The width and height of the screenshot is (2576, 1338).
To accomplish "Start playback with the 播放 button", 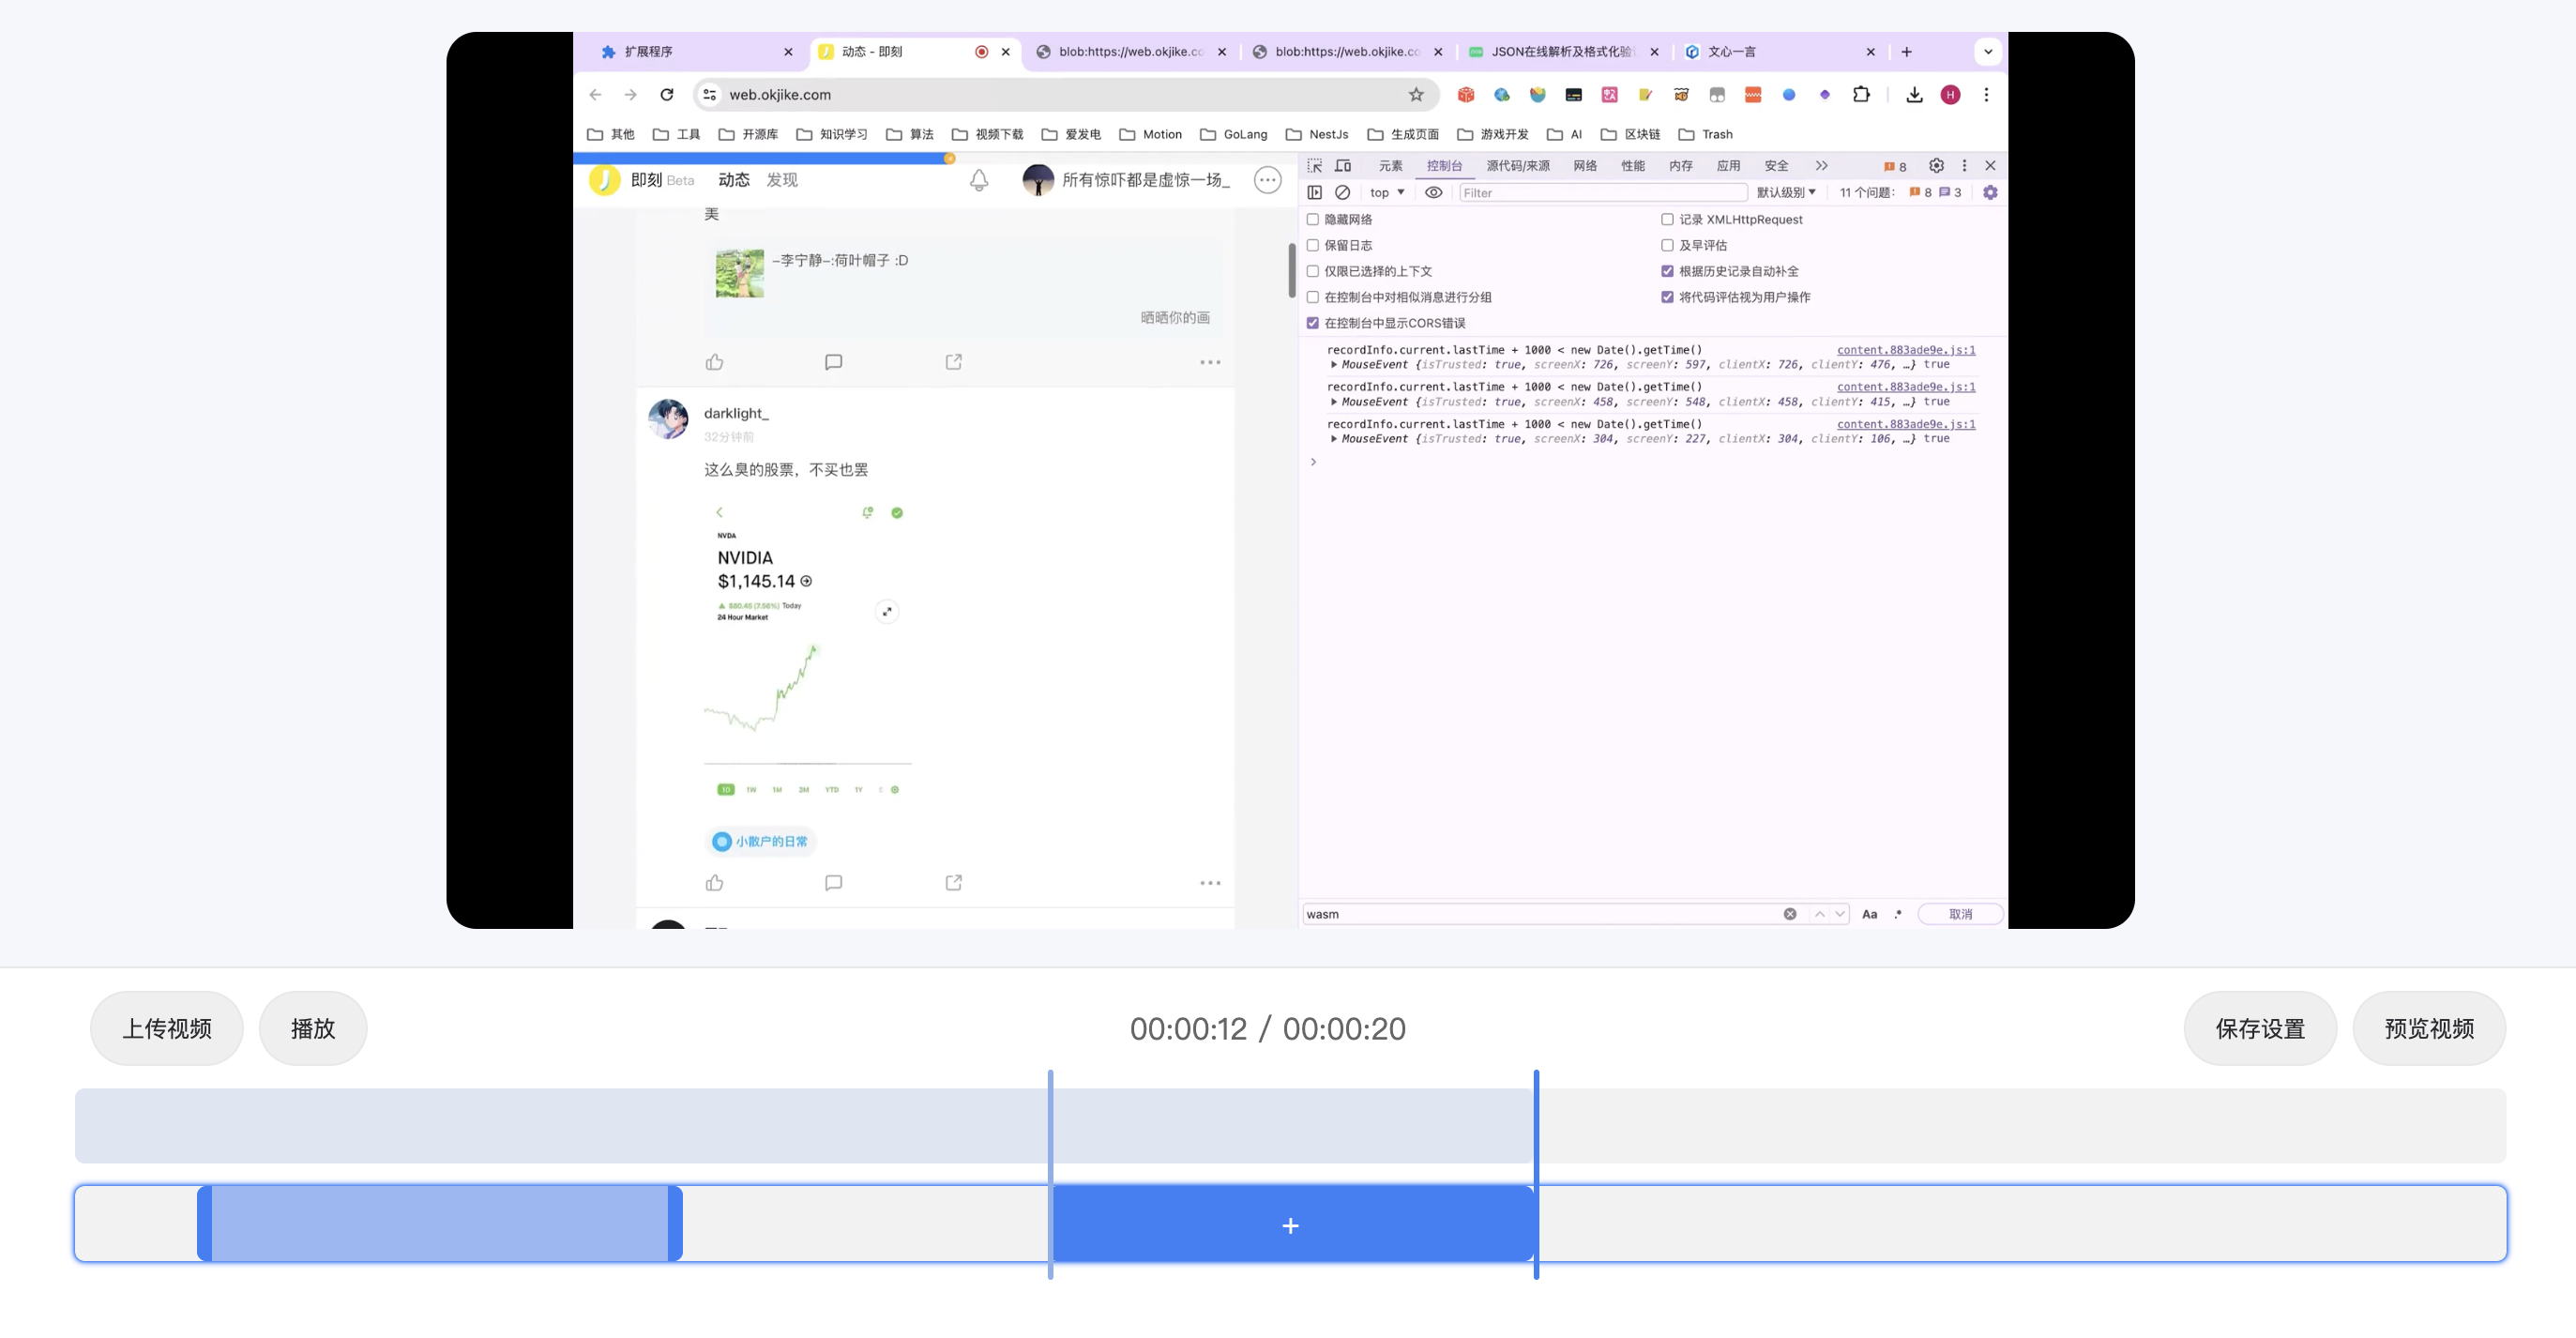I will [x=313, y=1028].
